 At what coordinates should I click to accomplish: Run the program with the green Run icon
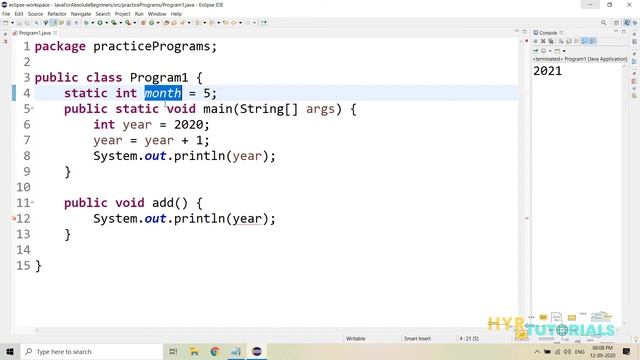coord(100,23)
